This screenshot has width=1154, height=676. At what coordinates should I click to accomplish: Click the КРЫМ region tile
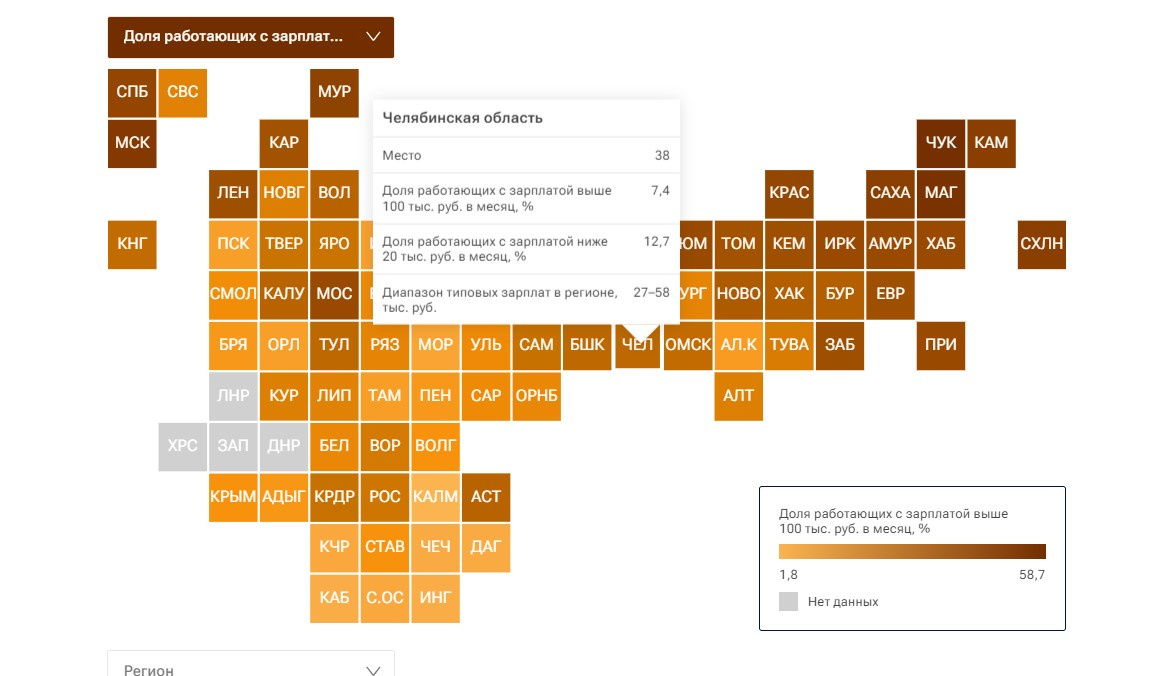click(233, 497)
